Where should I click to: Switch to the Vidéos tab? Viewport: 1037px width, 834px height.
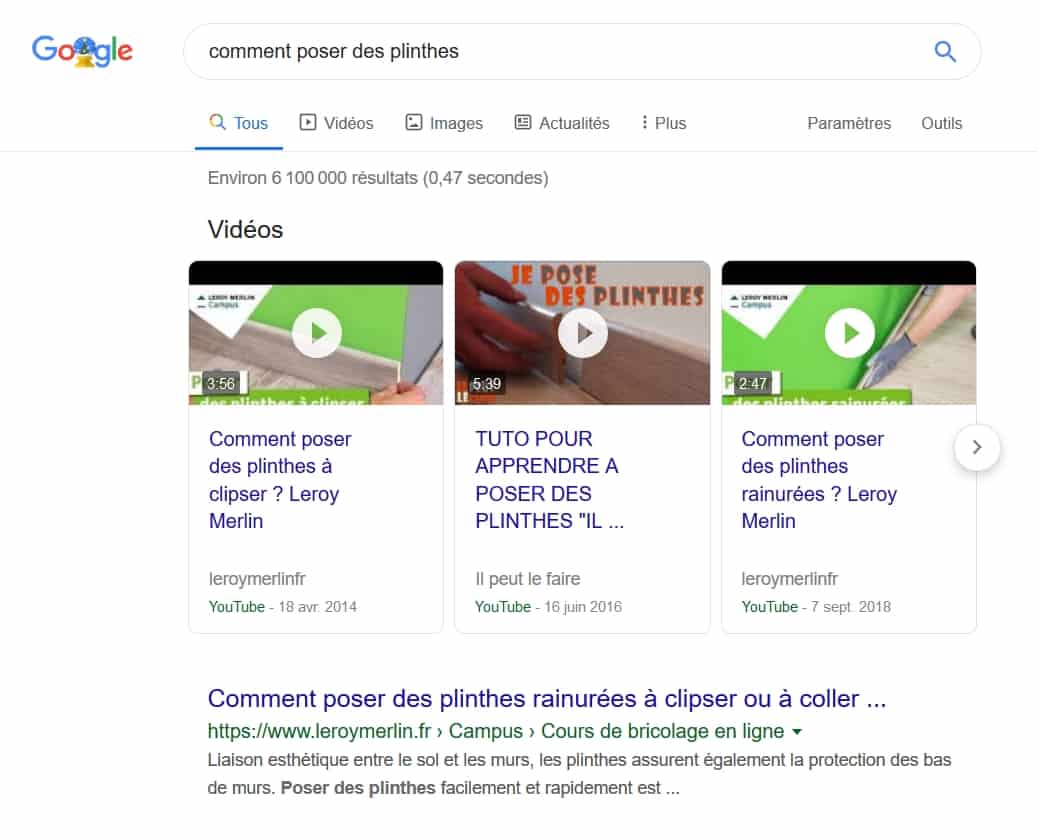click(336, 123)
